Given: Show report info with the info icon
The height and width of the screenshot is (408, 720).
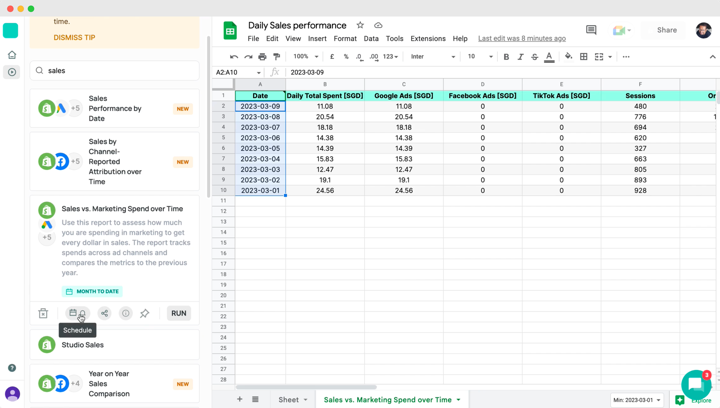Looking at the screenshot, I should coord(125,313).
